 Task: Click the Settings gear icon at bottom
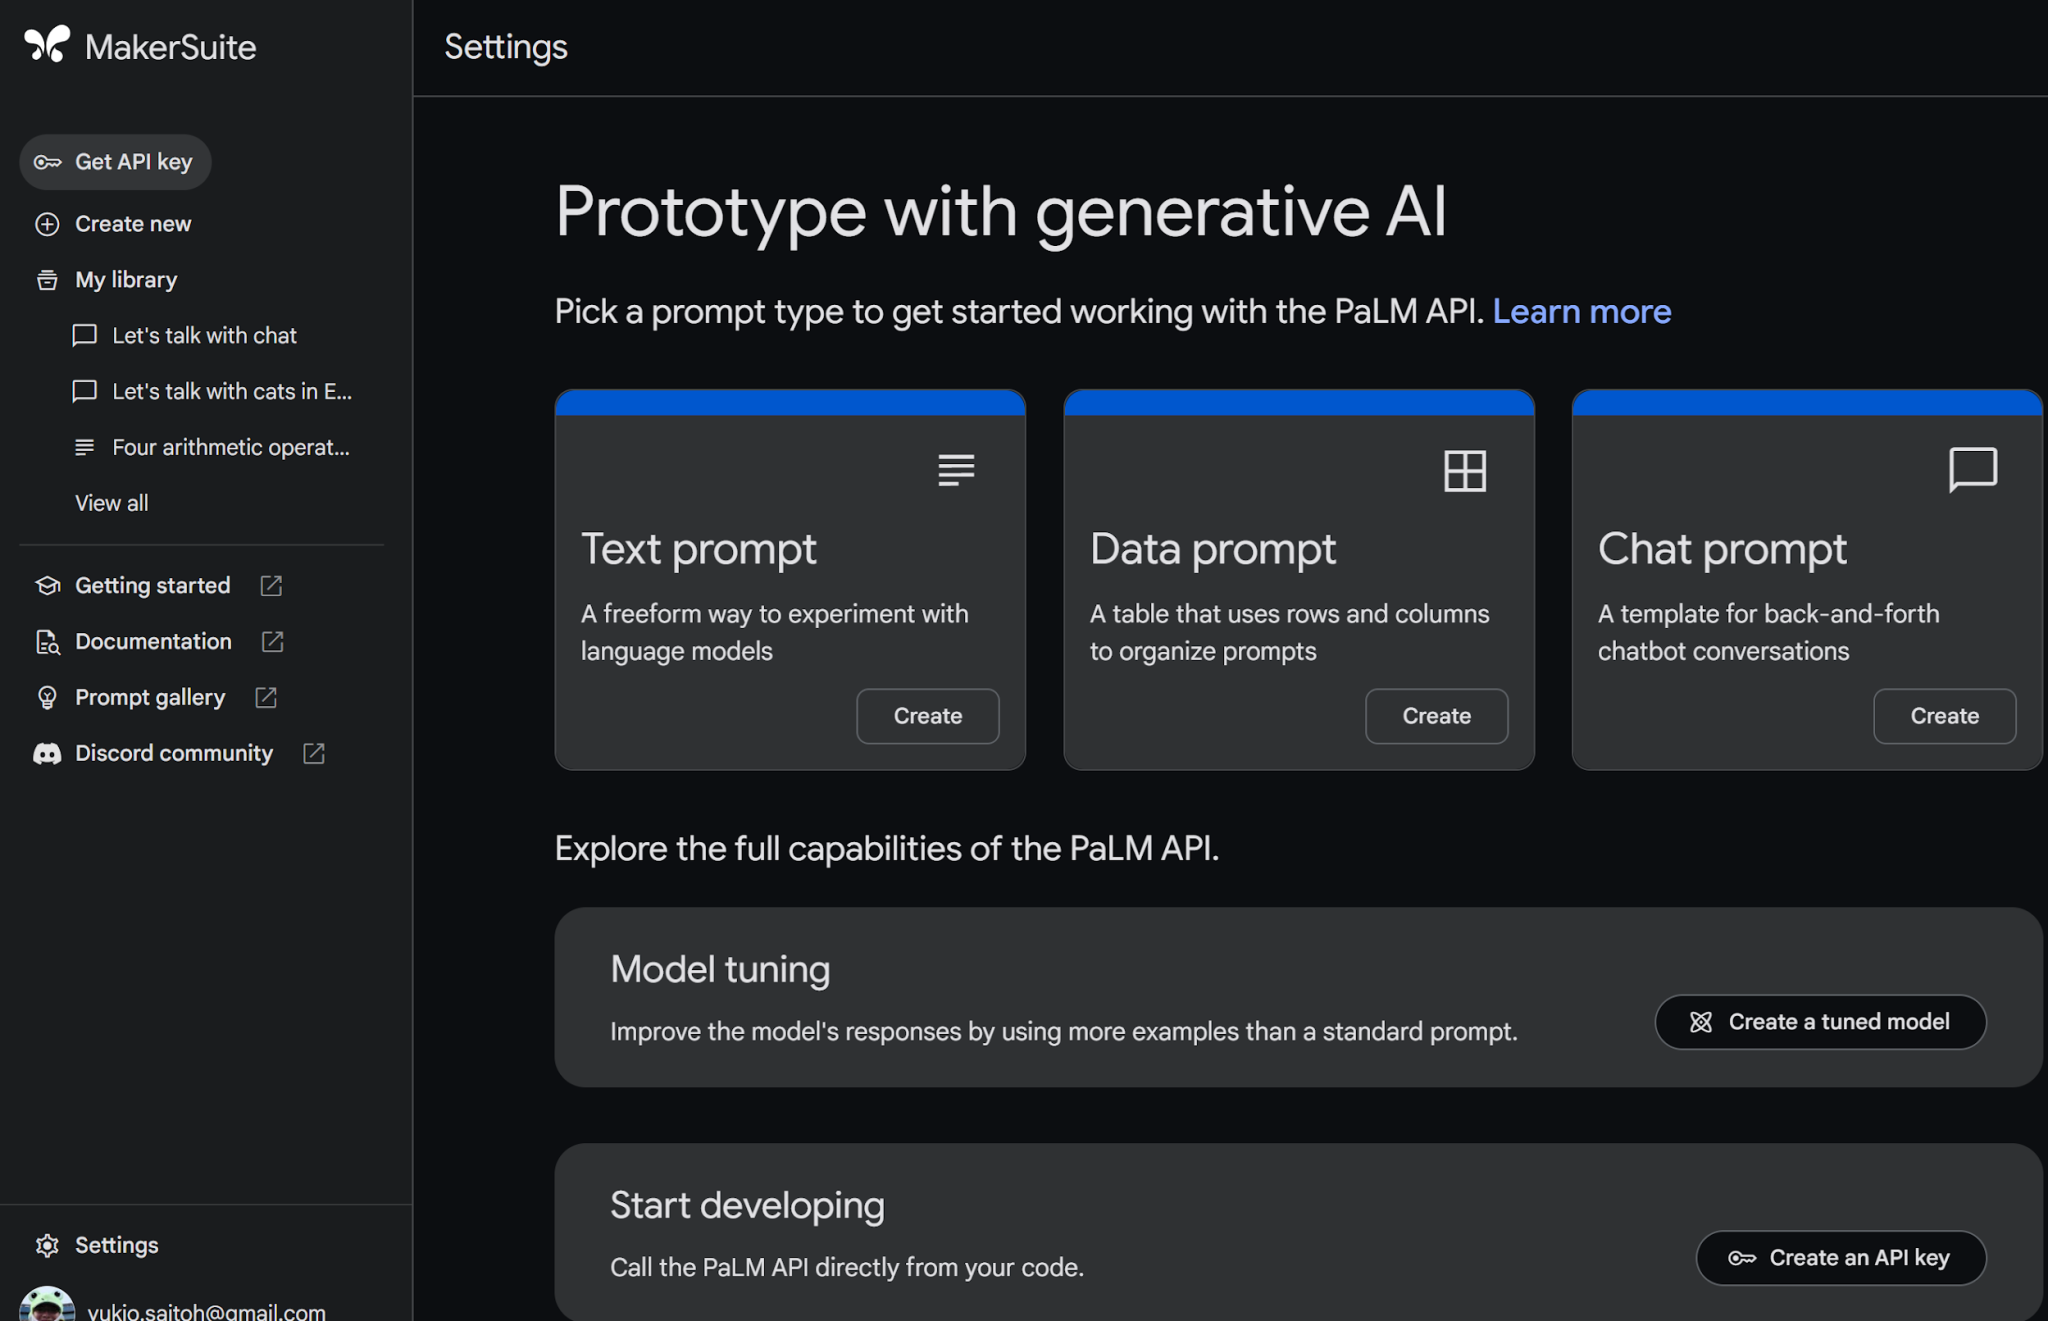point(48,1245)
